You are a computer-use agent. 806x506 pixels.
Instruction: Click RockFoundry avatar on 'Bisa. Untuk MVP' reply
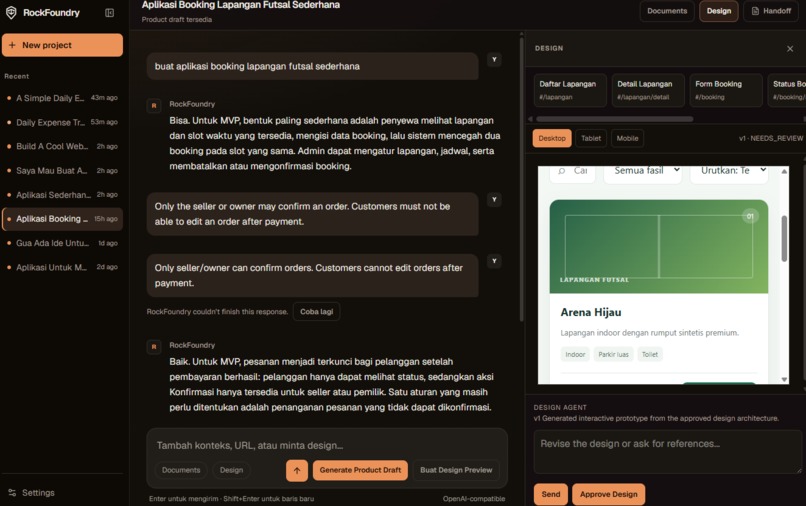coord(154,106)
